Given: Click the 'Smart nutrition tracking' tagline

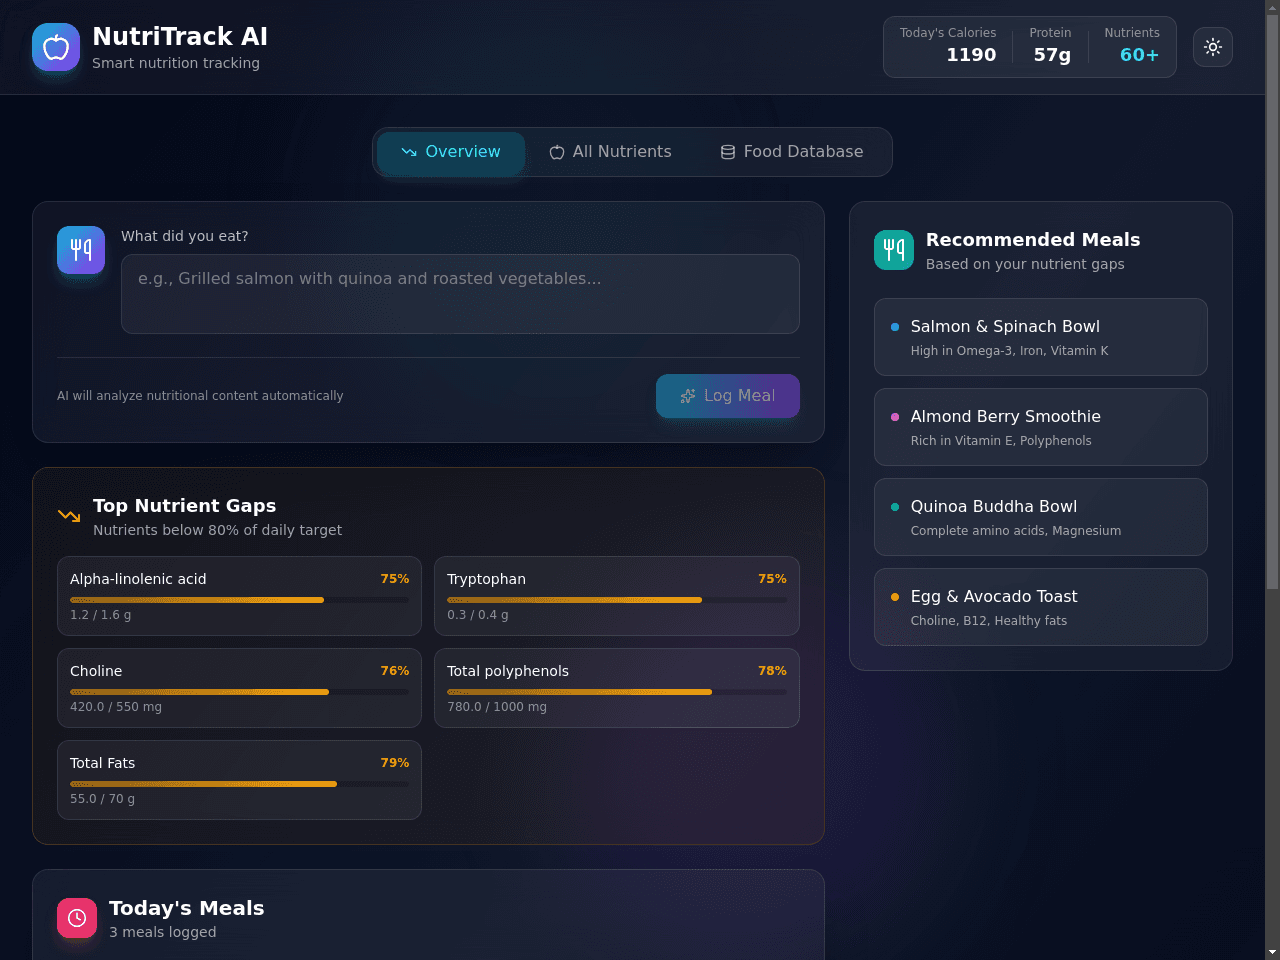Looking at the screenshot, I should (176, 63).
